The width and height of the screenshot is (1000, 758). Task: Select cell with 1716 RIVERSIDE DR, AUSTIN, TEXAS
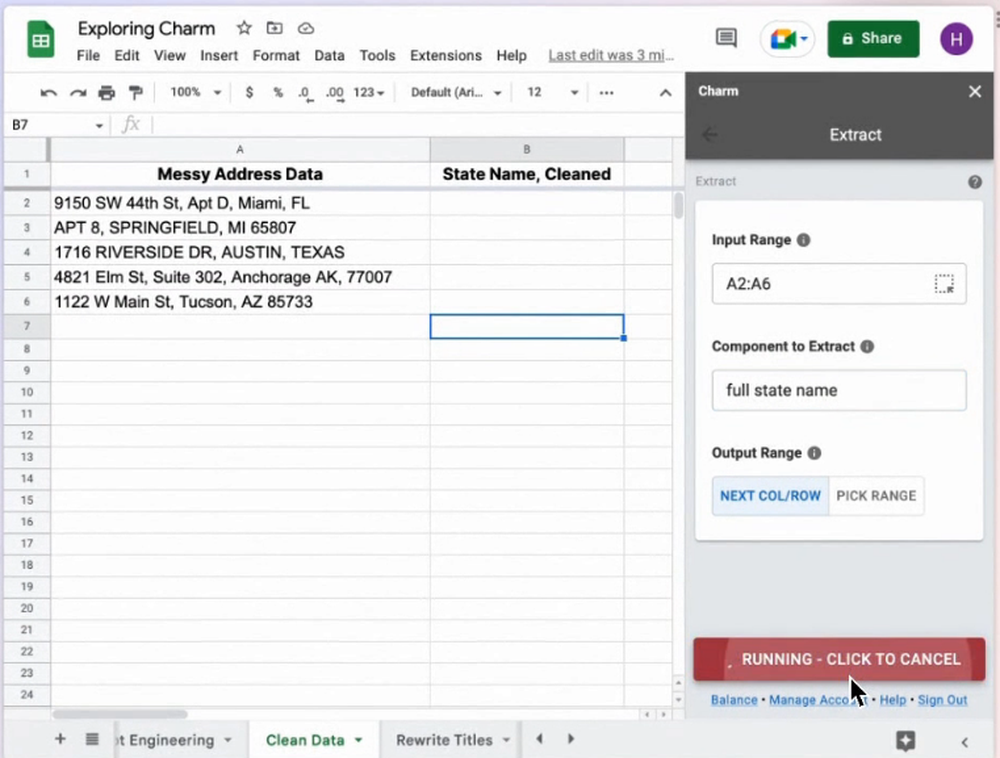coord(240,252)
